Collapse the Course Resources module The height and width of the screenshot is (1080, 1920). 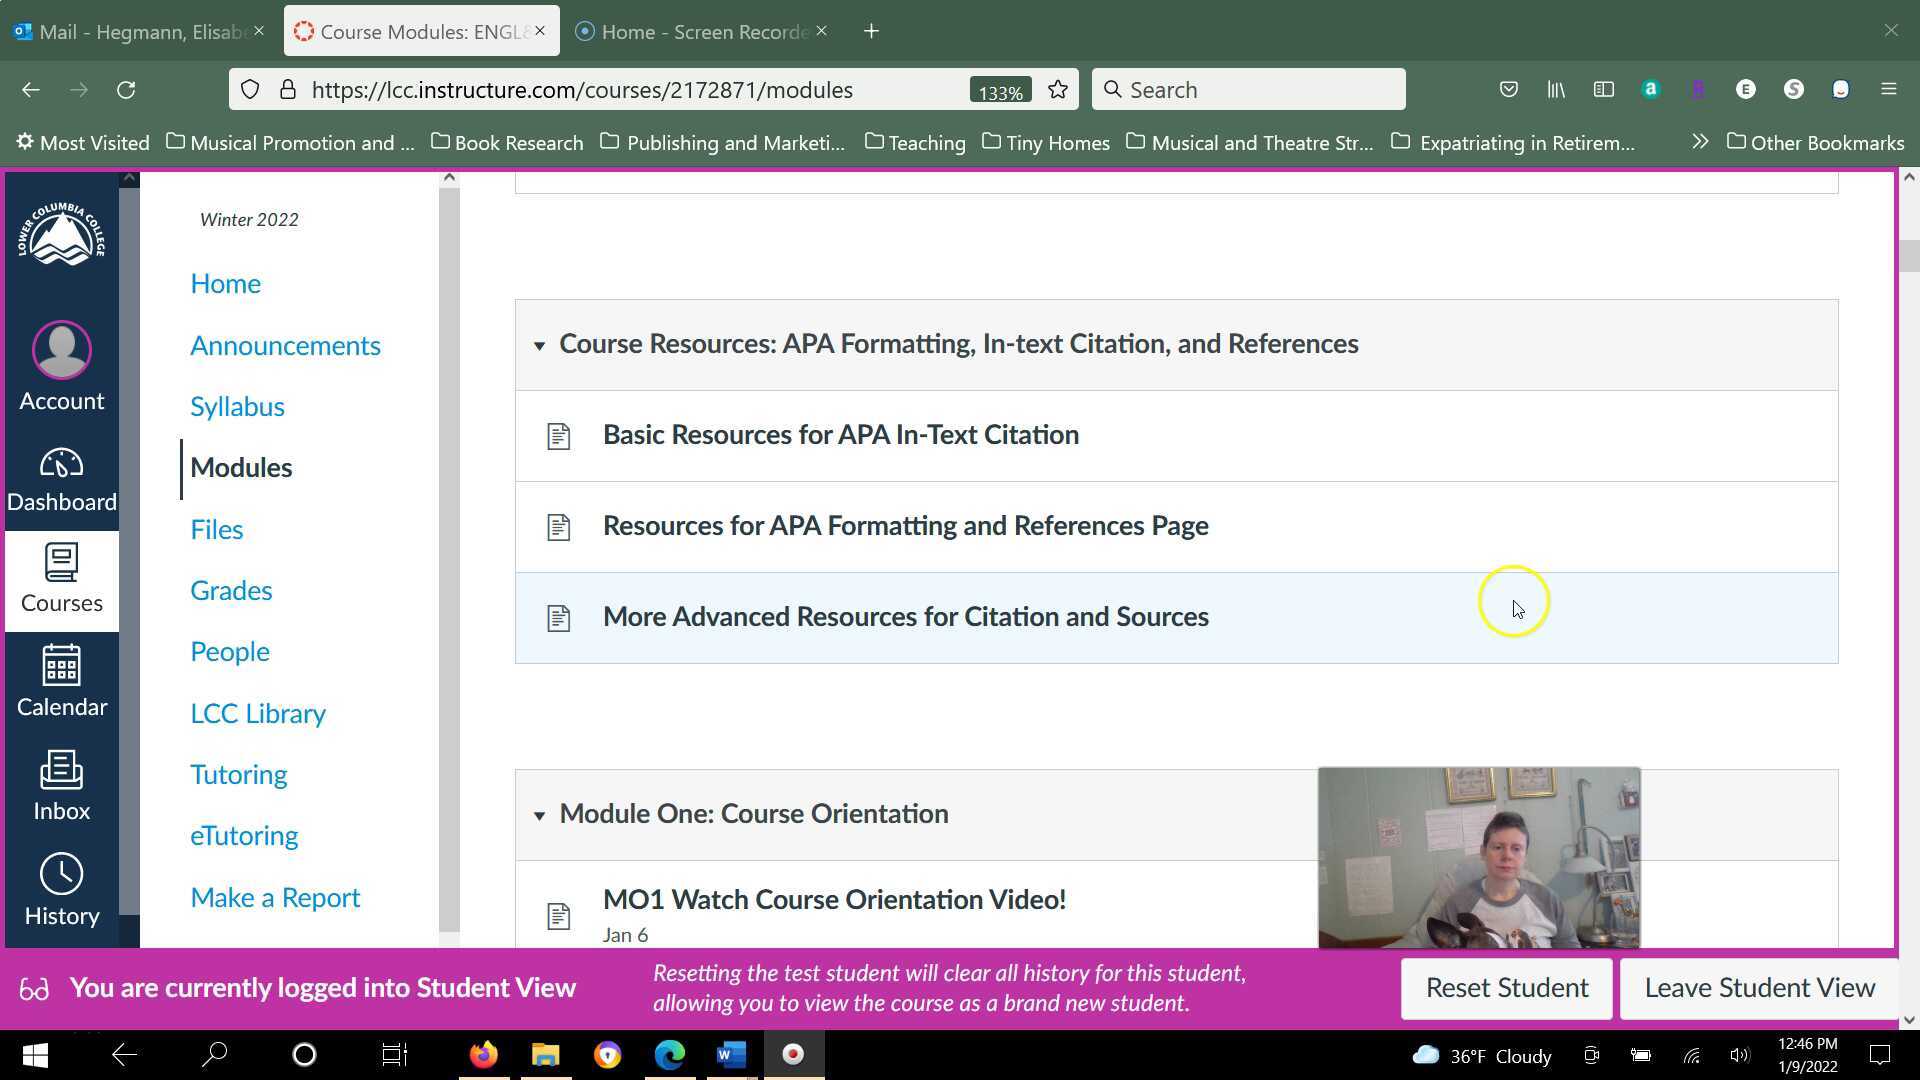(539, 345)
